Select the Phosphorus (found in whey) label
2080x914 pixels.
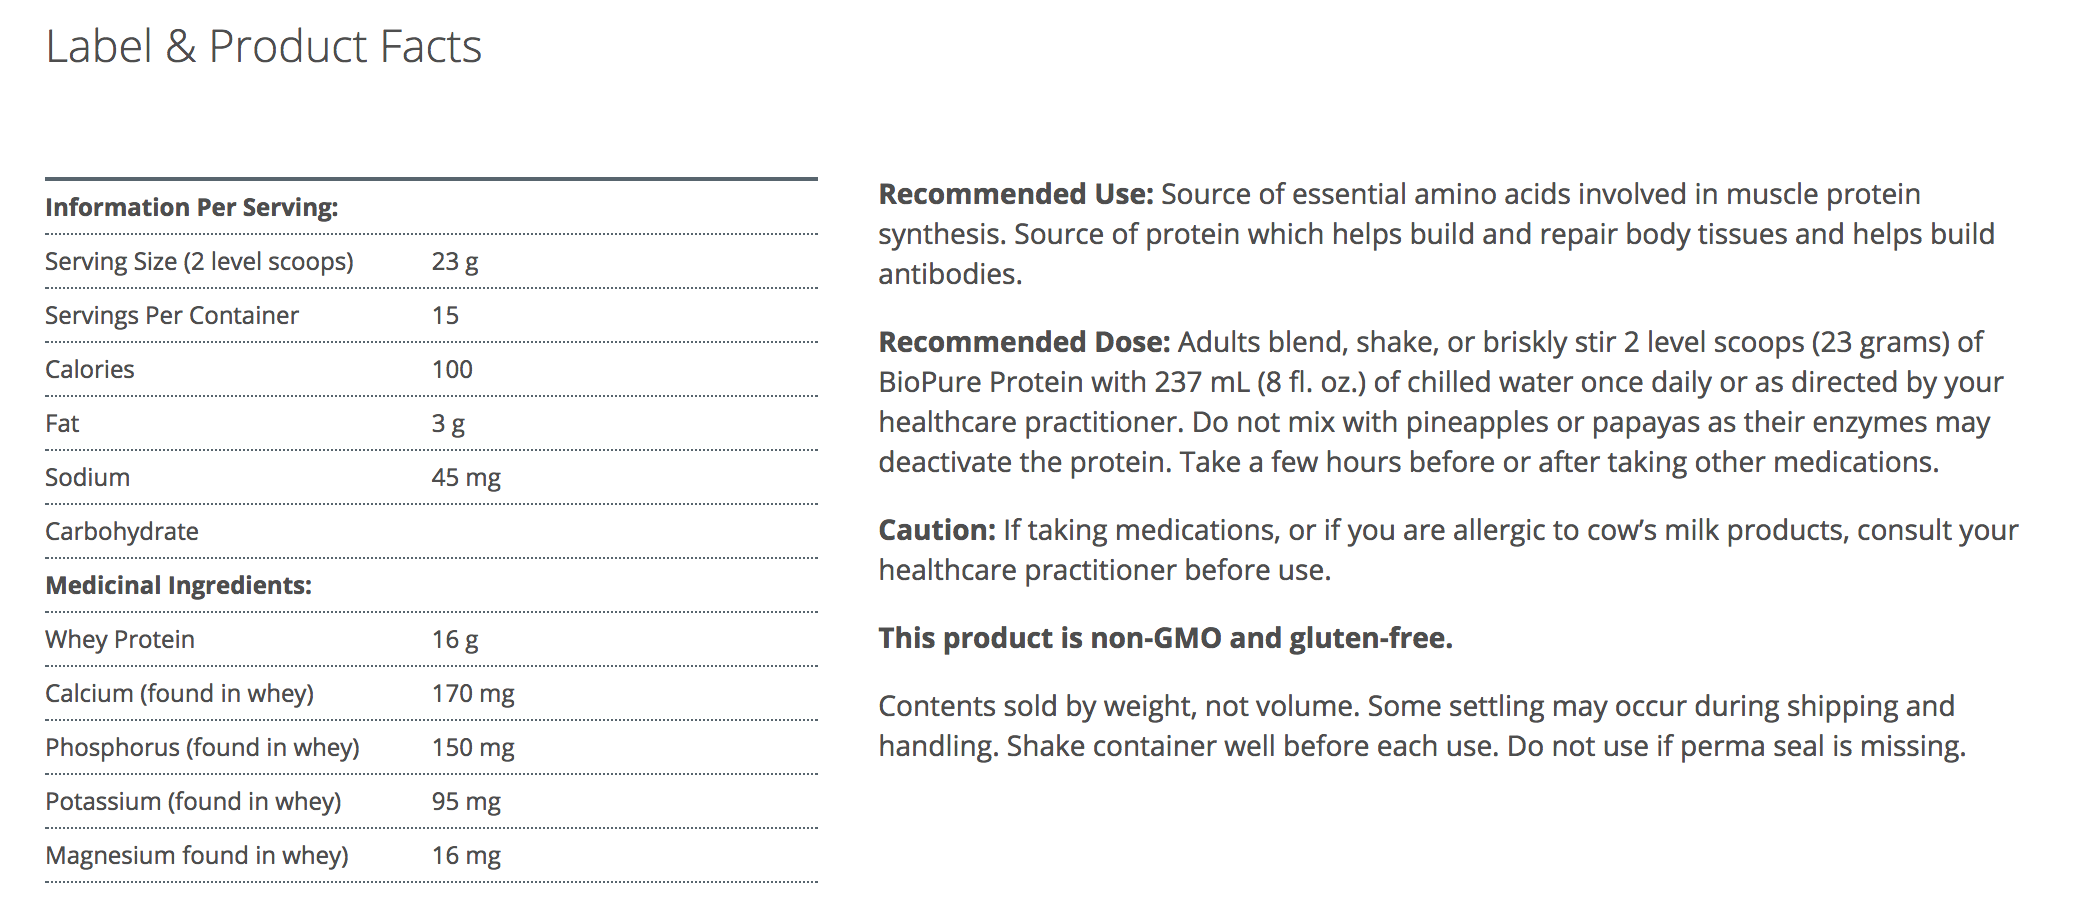[202, 748]
